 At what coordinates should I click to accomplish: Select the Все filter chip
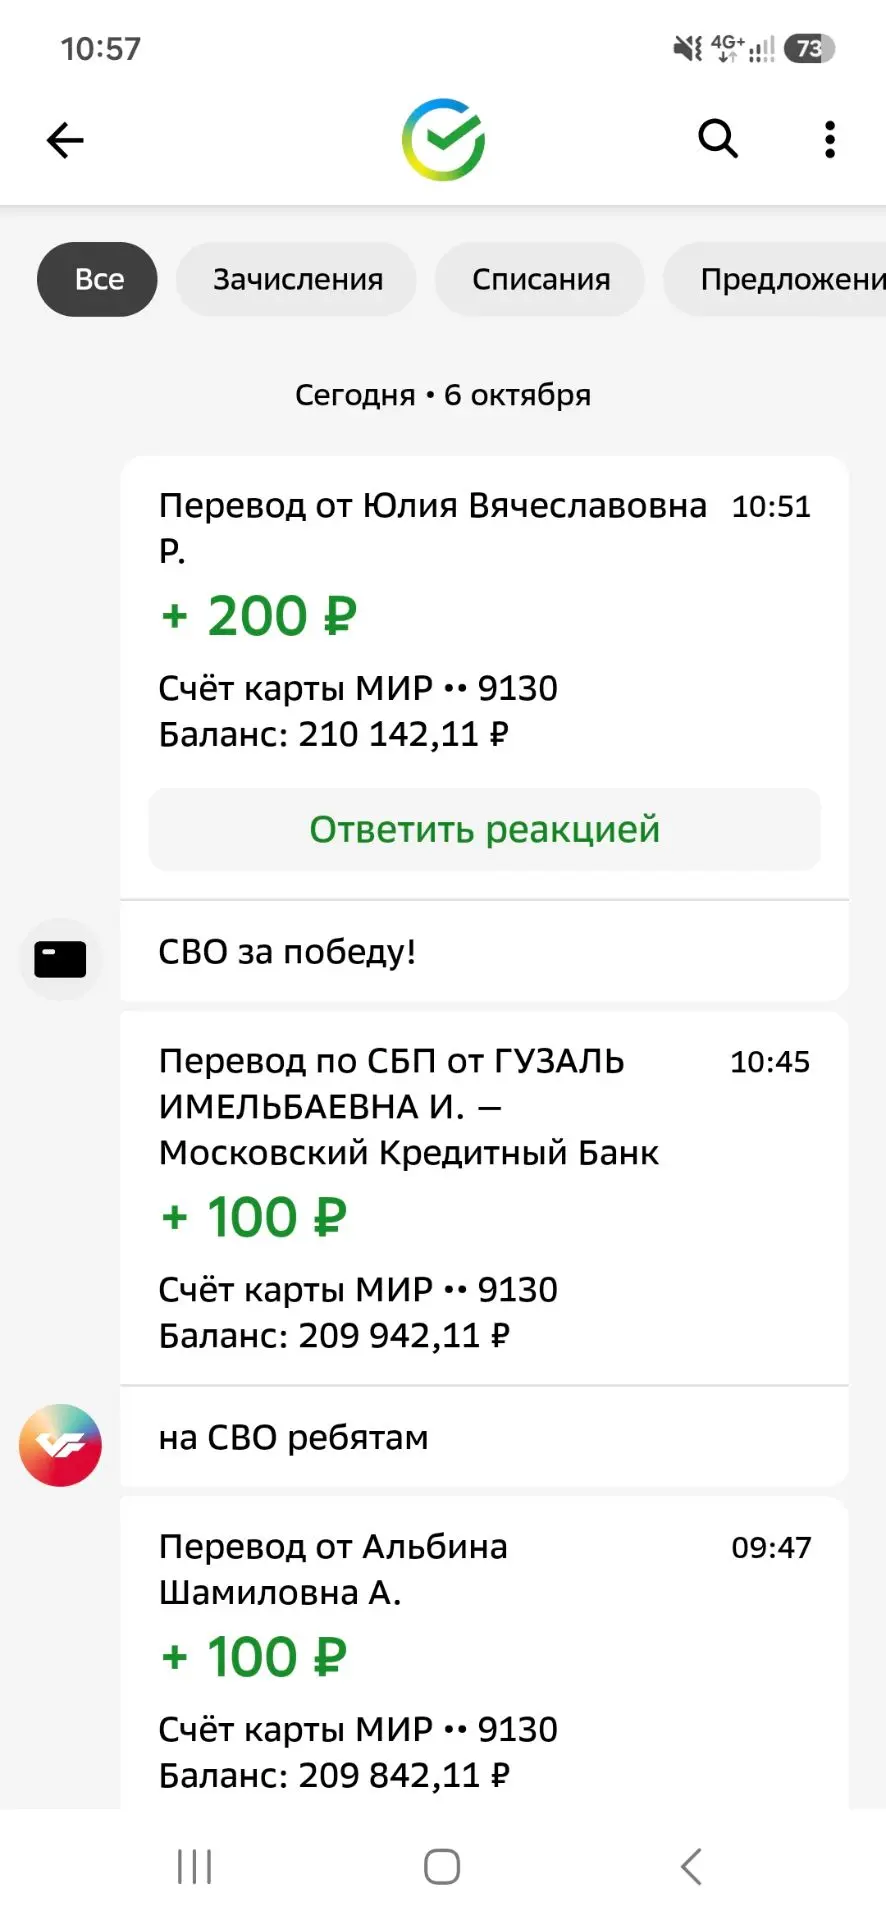98,279
